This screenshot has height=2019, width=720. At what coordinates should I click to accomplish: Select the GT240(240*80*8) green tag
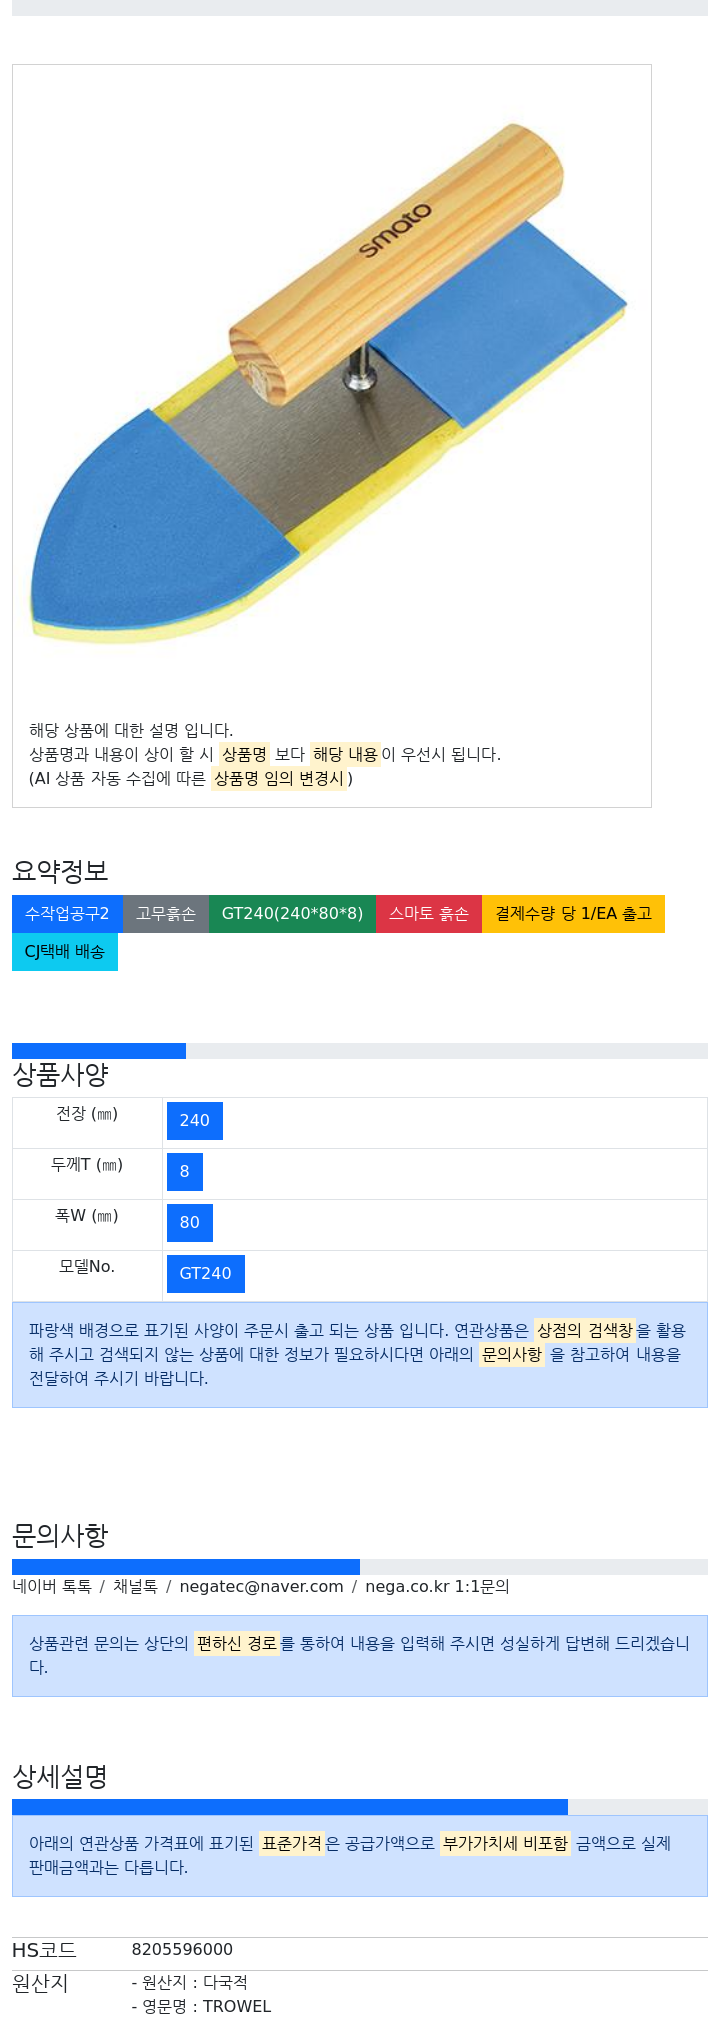[292, 914]
